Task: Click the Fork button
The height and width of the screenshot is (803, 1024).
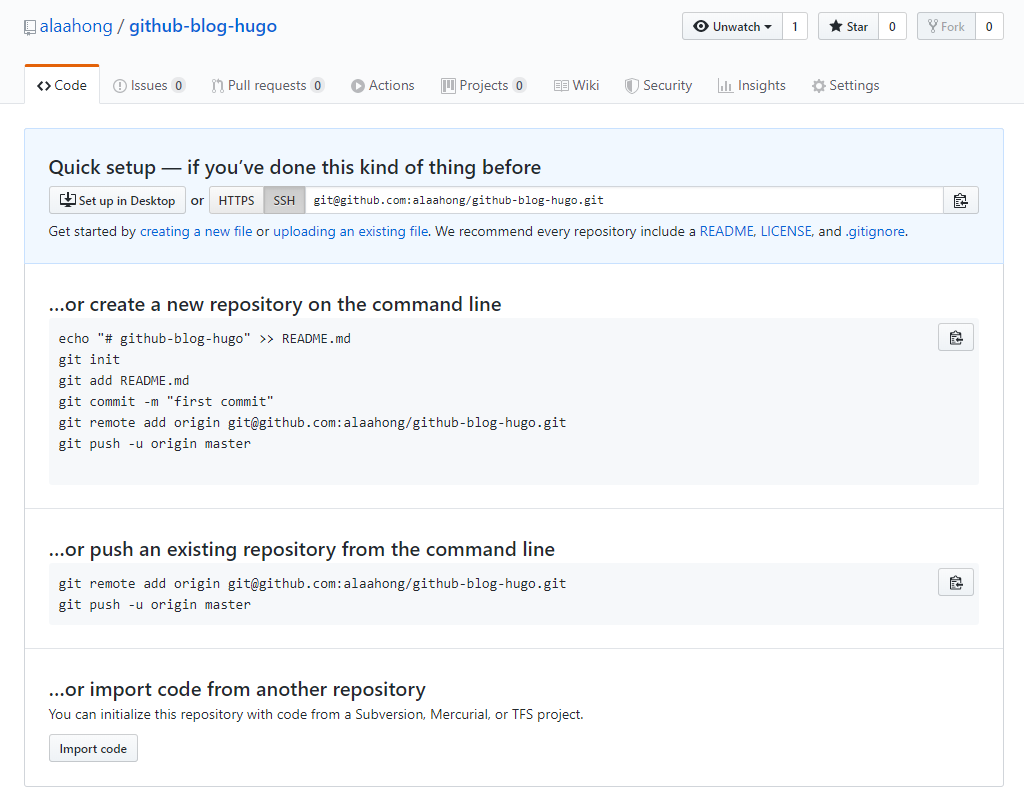Action: 946,27
